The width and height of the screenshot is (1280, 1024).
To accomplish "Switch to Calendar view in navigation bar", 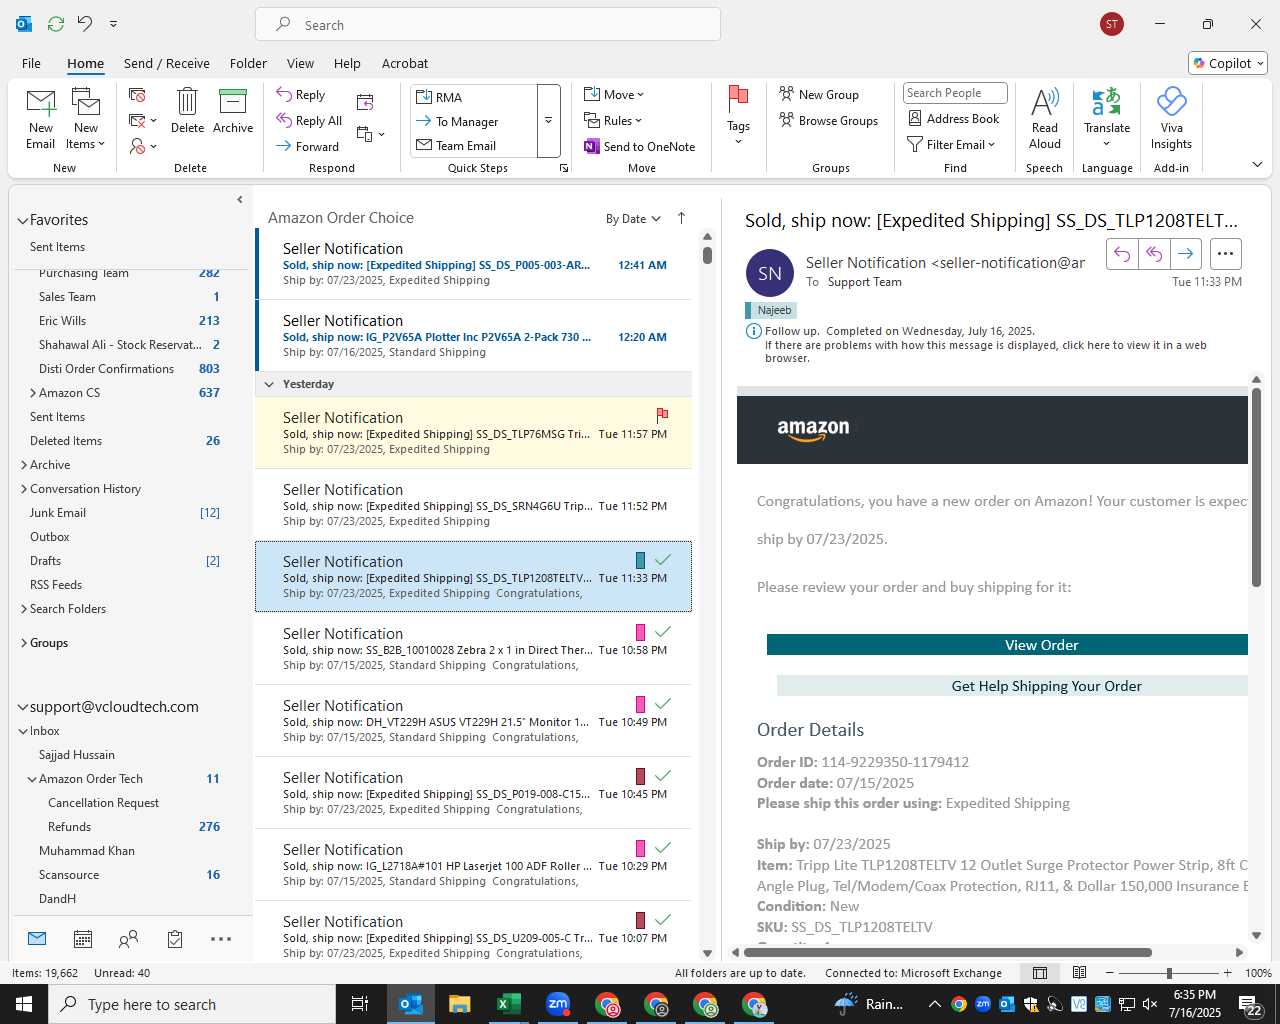I will (83, 939).
